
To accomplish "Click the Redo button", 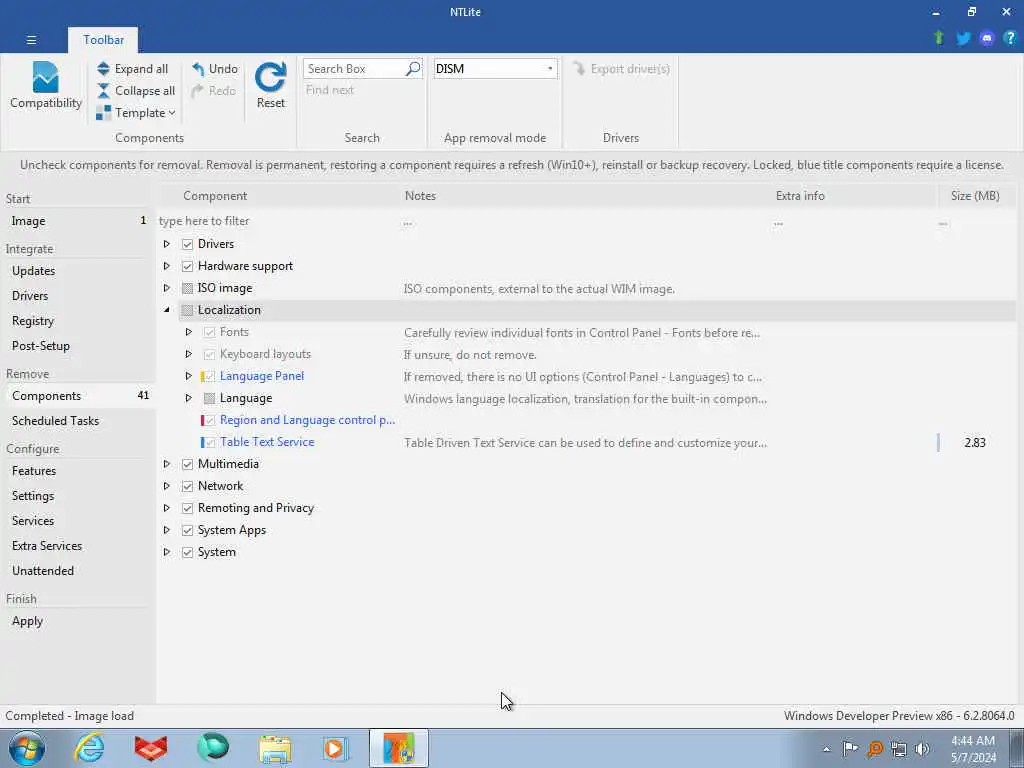I will pos(214,91).
